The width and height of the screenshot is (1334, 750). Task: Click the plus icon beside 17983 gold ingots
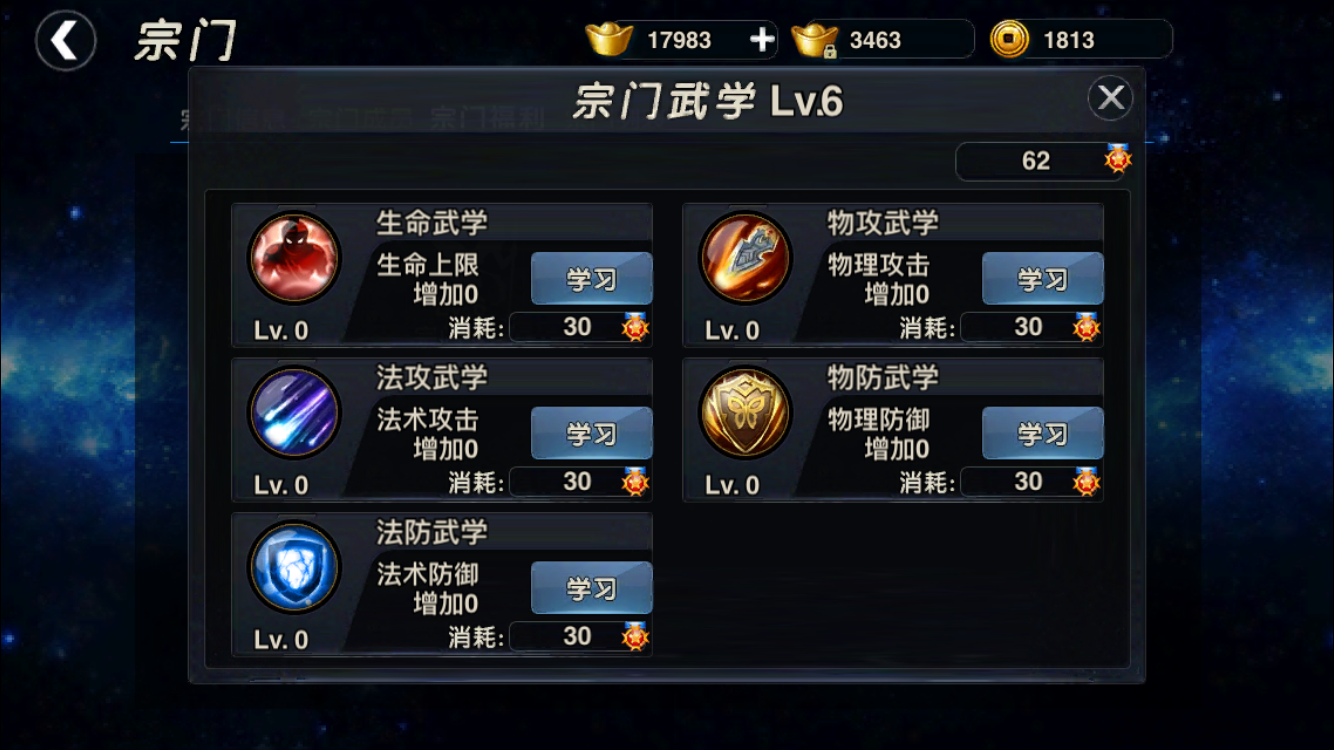[x=762, y=40]
